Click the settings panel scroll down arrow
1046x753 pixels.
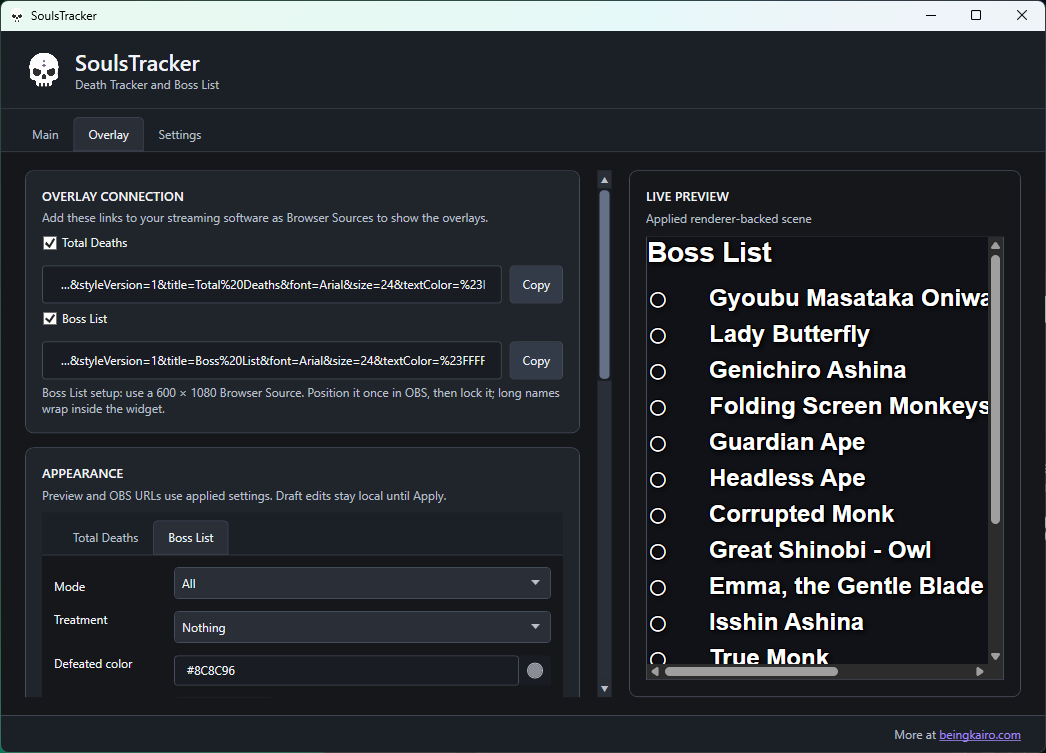pyautogui.click(x=604, y=689)
